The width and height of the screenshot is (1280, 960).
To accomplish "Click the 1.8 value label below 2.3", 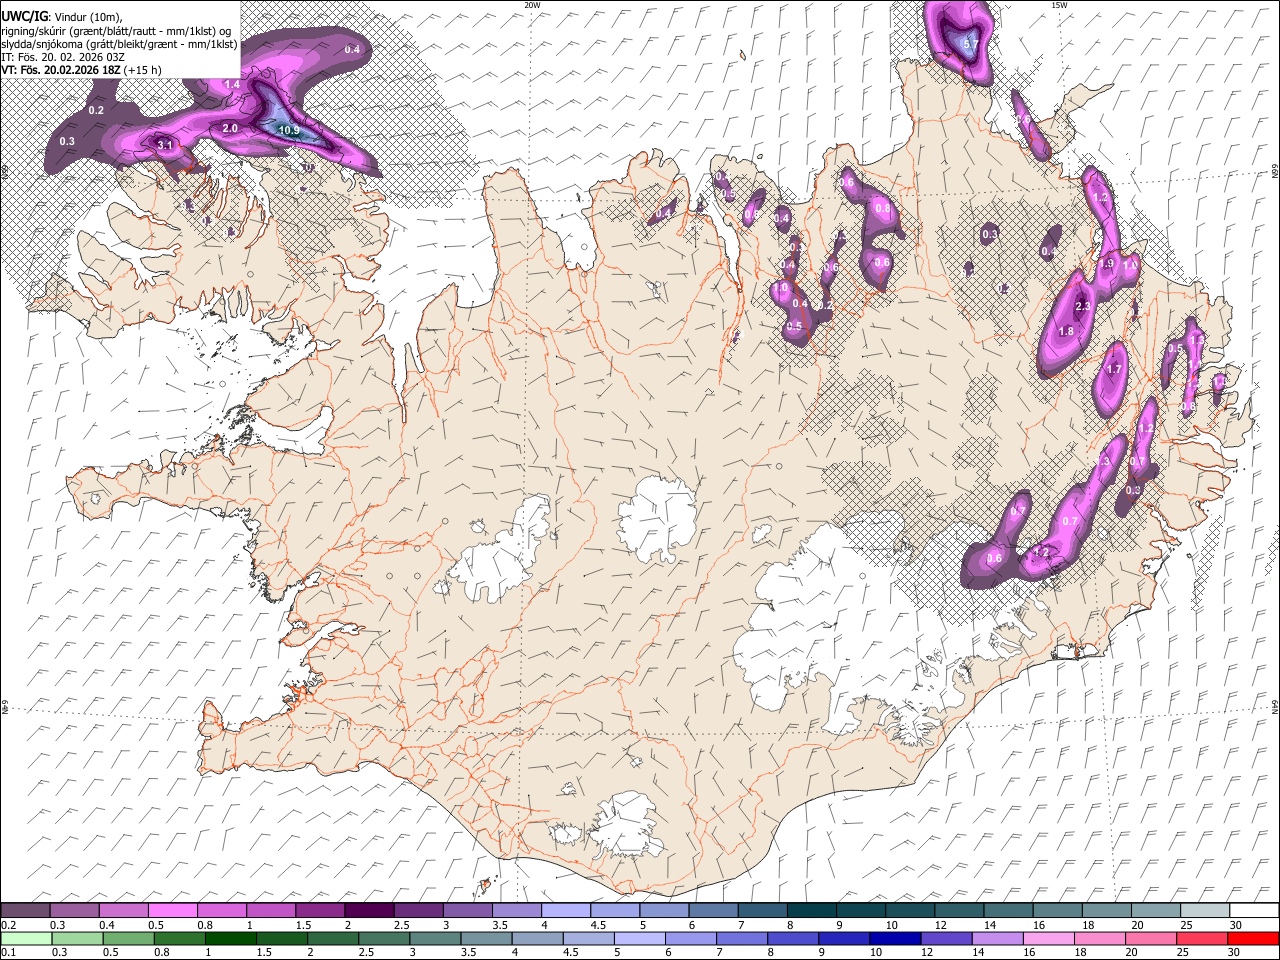I will tap(1066, 331).
